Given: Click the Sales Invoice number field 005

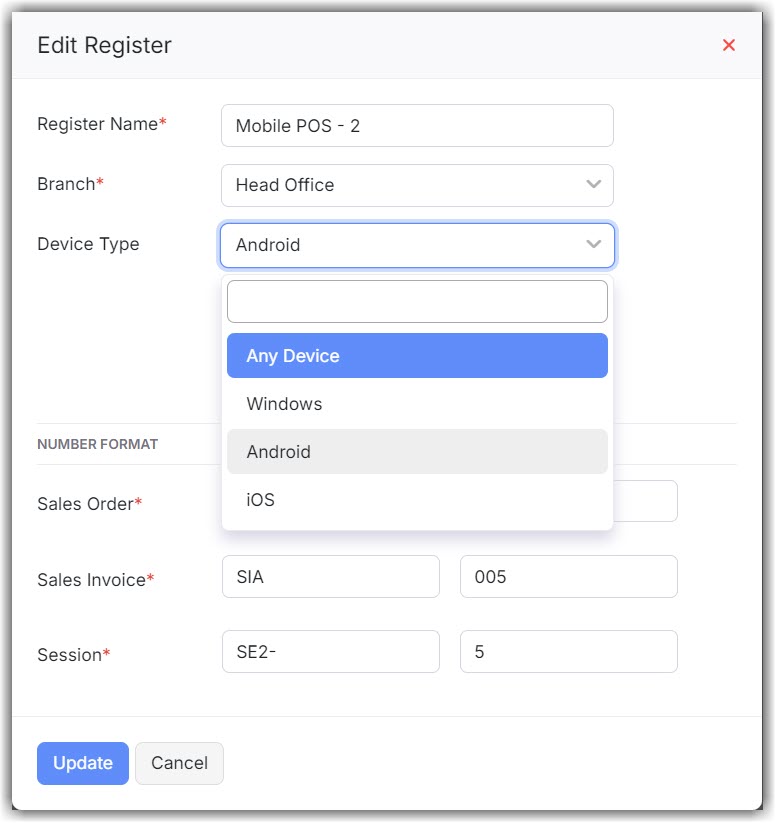Looking at the screenshot, I should coord(568,577).
